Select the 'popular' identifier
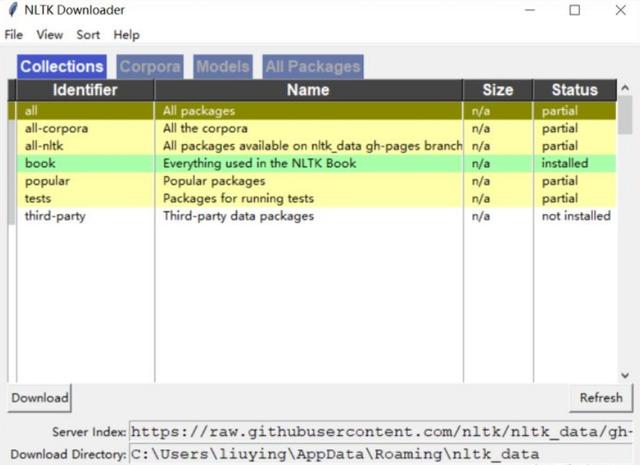This screenshot has height=465, width=640. point(47,181)
